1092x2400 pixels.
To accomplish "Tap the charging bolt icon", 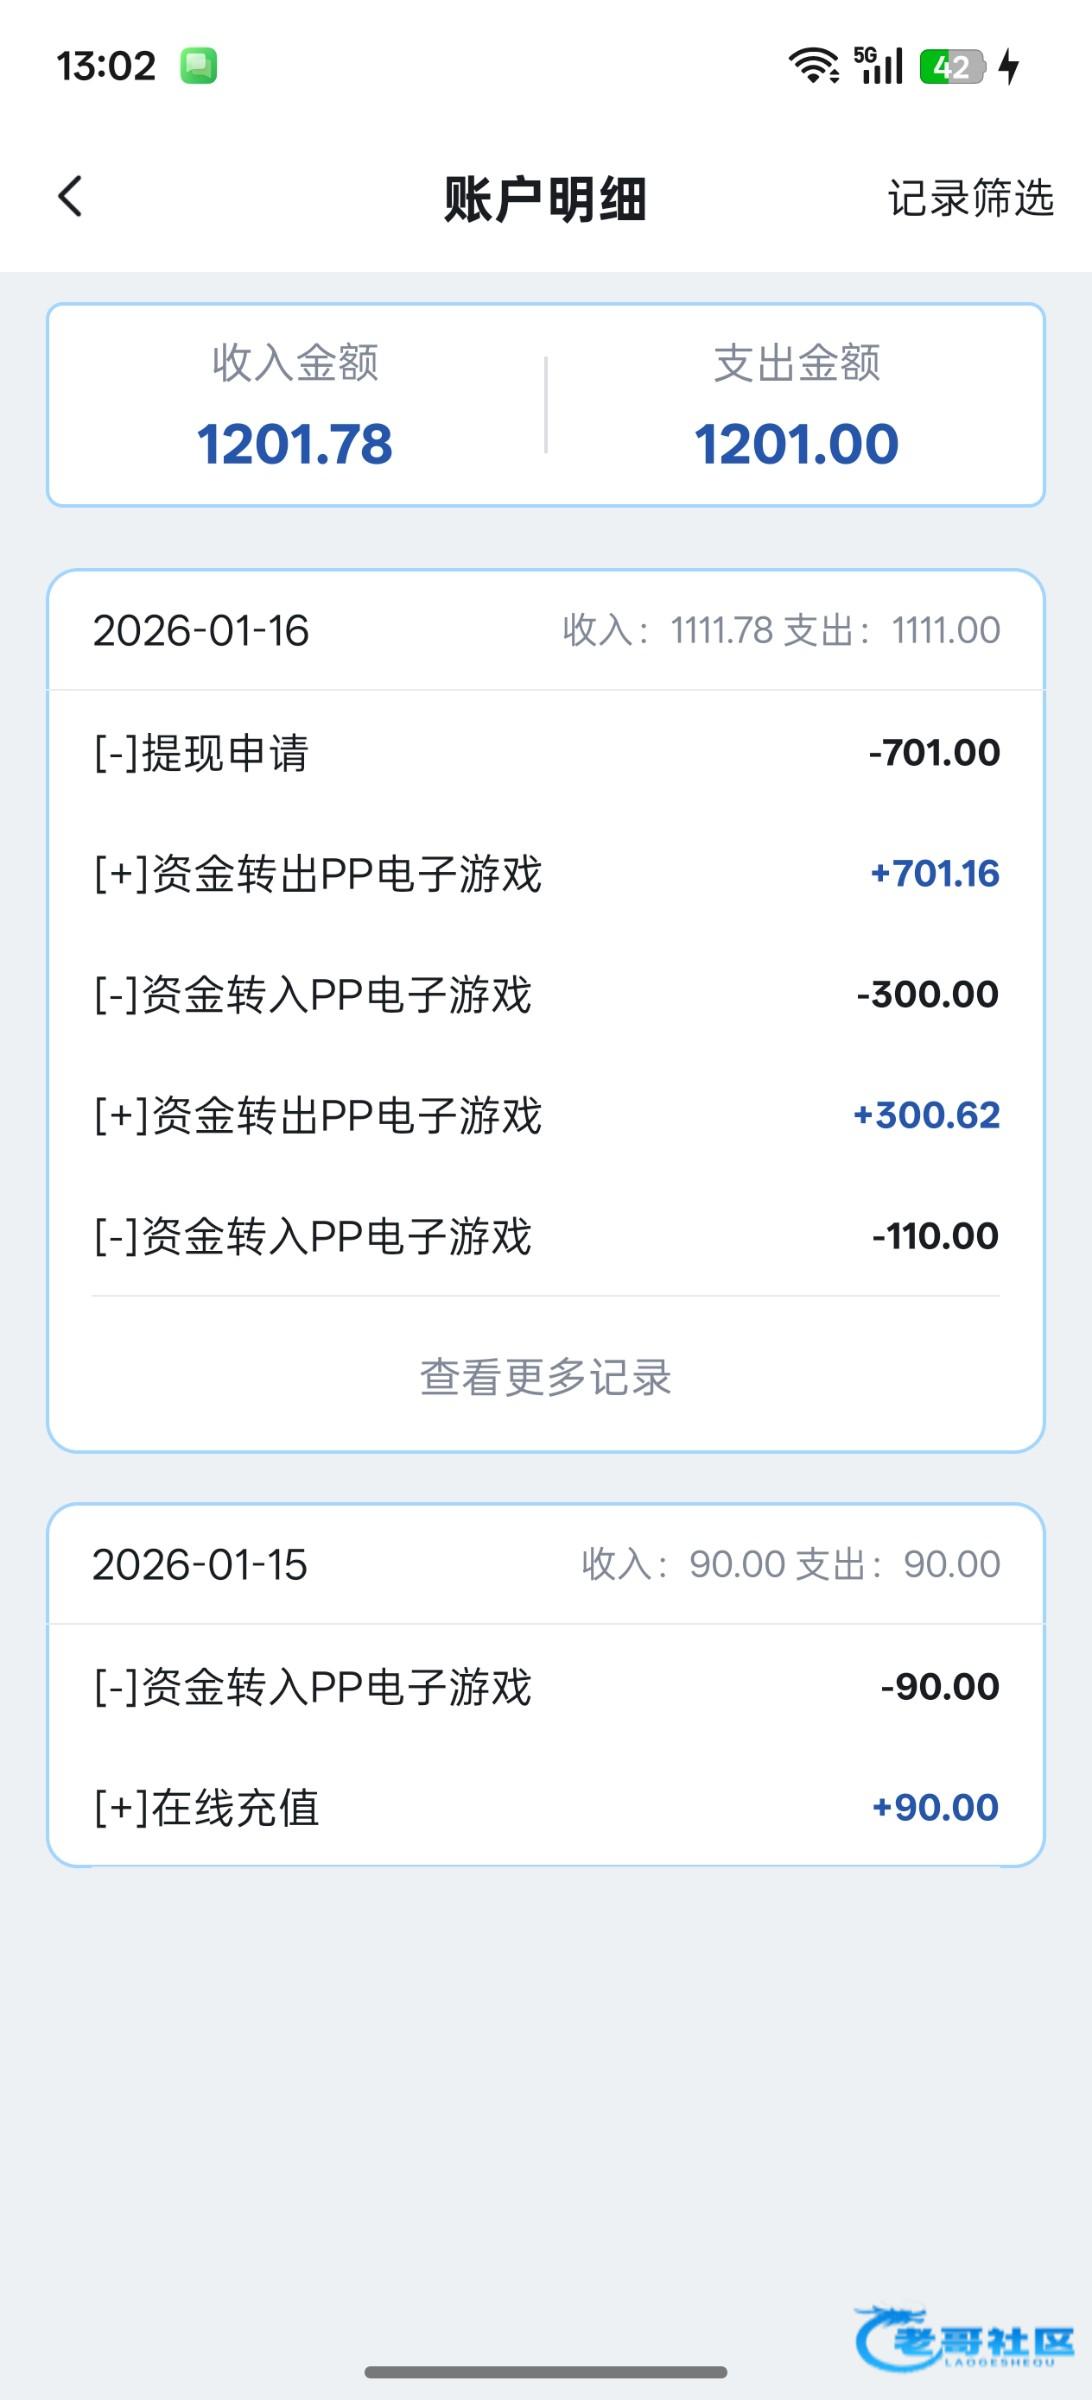I will pyautogui.click(x=1010, y=67).
